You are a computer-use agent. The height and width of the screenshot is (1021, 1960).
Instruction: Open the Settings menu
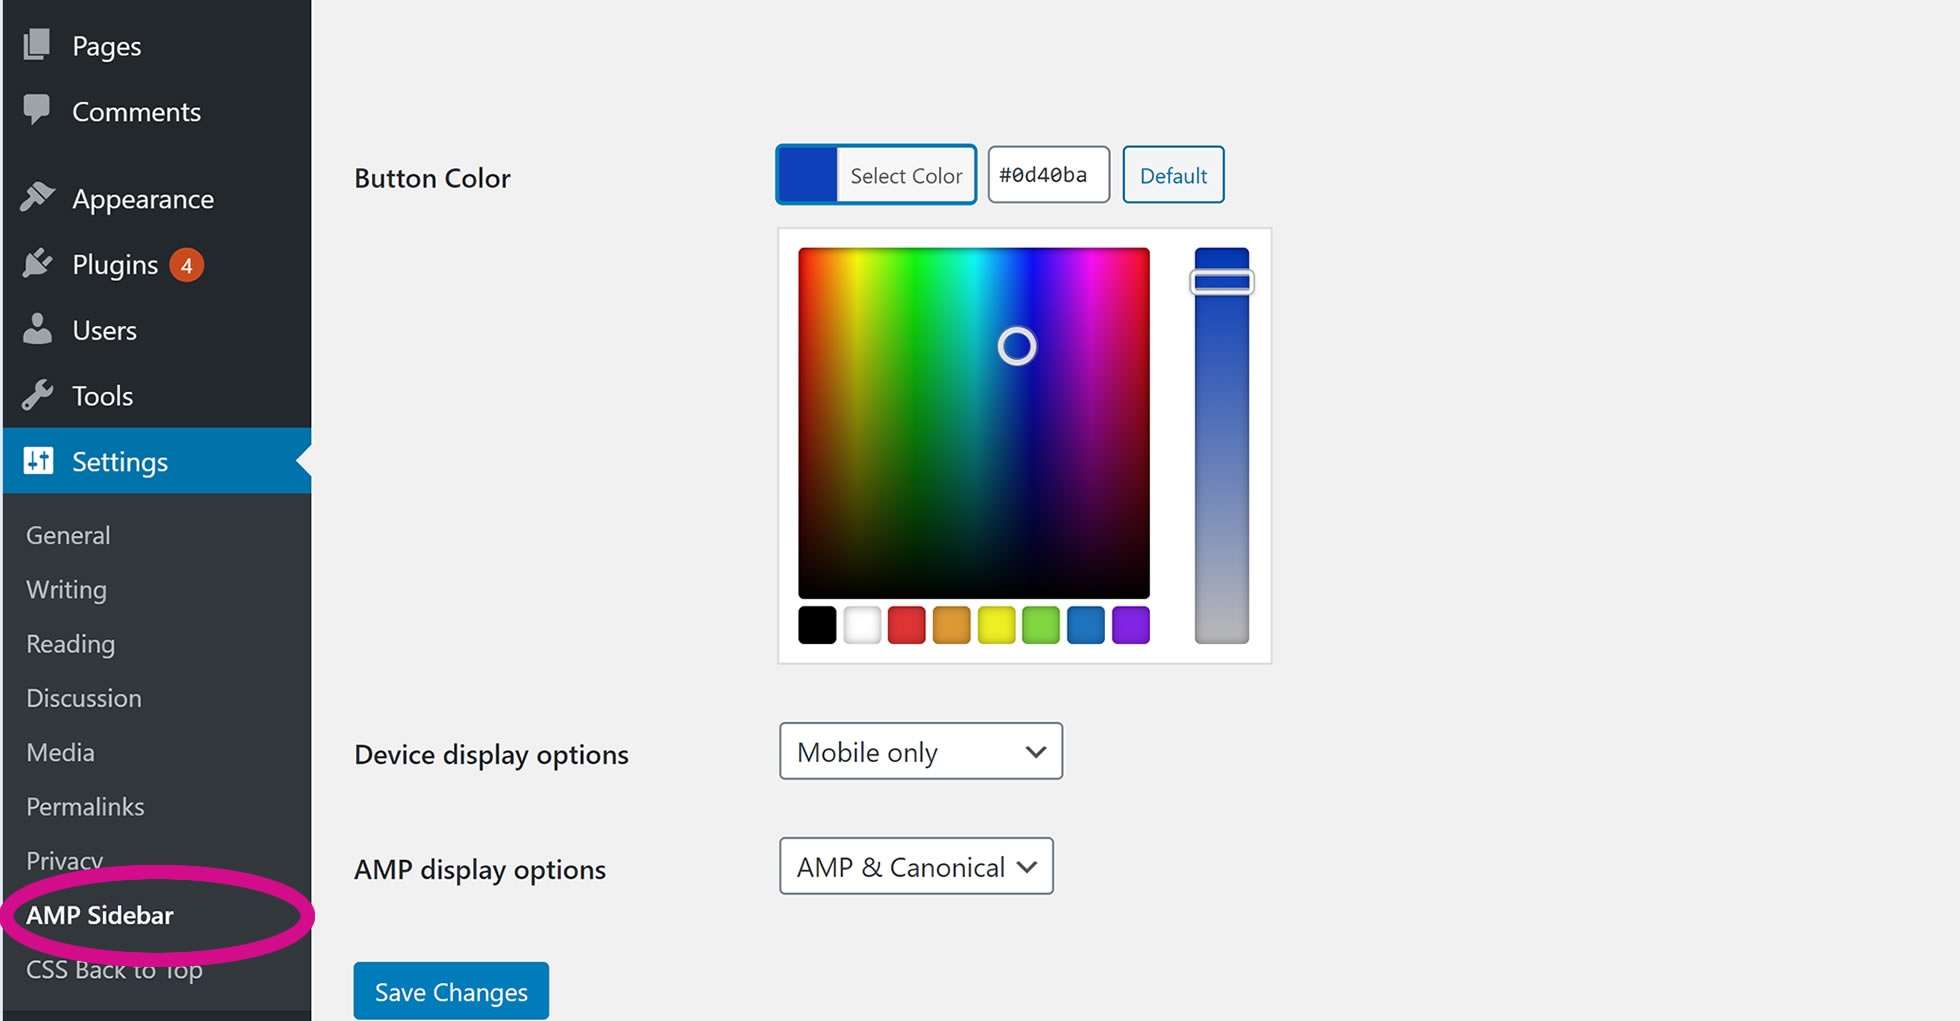pyautogui.click(x=157, y=461)
